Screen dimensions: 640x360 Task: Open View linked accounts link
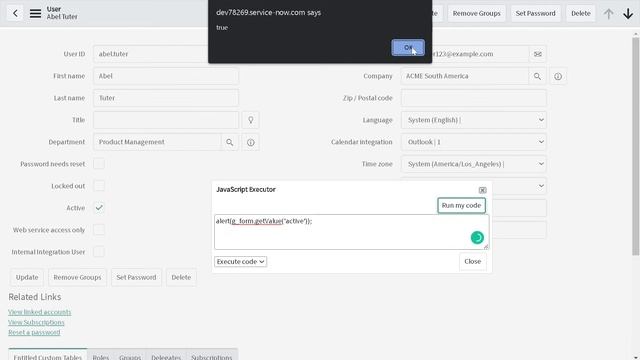pyautogui.click(x=40, y=312)
